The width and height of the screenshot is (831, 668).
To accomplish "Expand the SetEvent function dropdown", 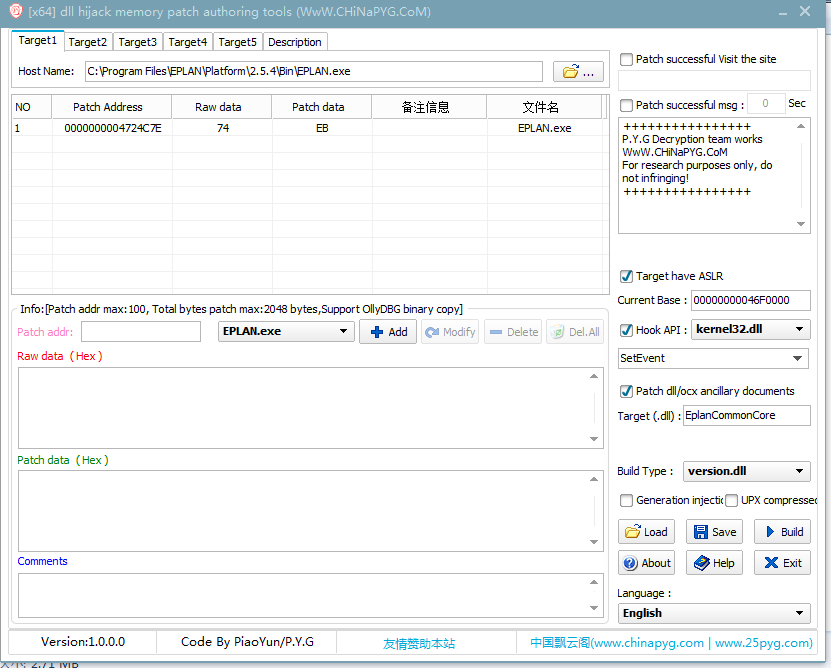I will 713,358.
